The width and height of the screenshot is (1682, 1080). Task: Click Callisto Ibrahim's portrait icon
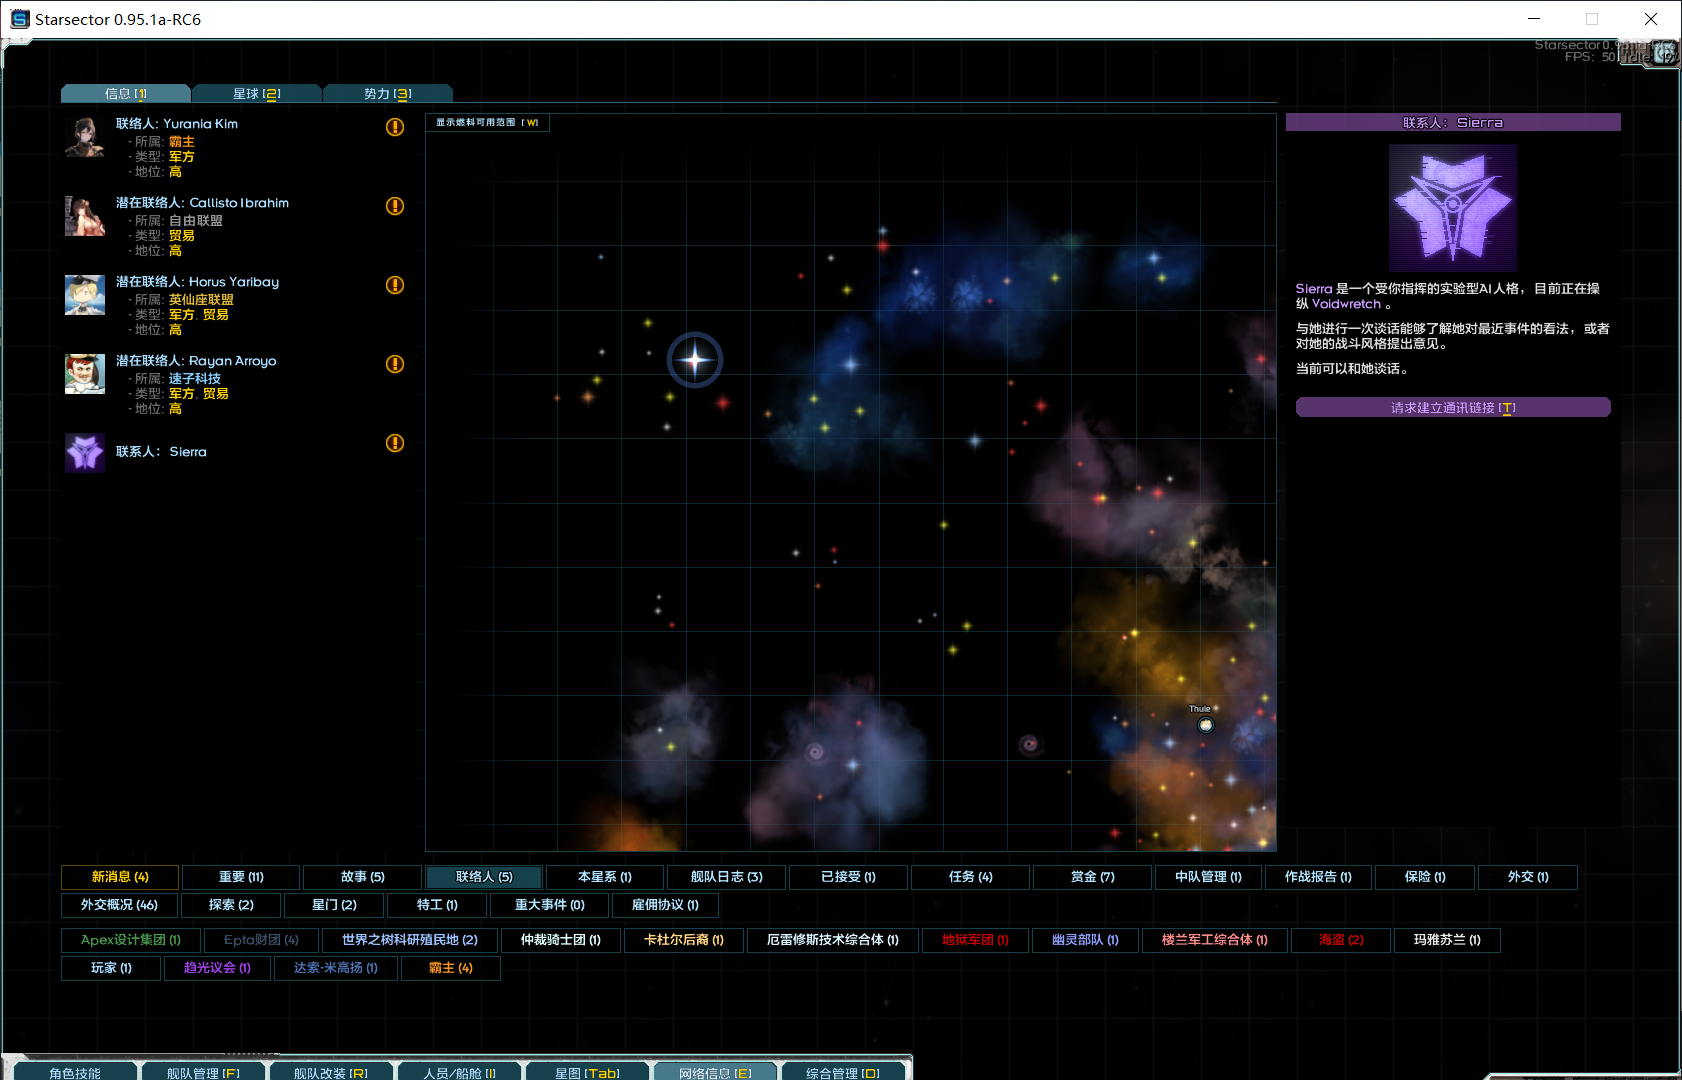[x=85, y=216]
